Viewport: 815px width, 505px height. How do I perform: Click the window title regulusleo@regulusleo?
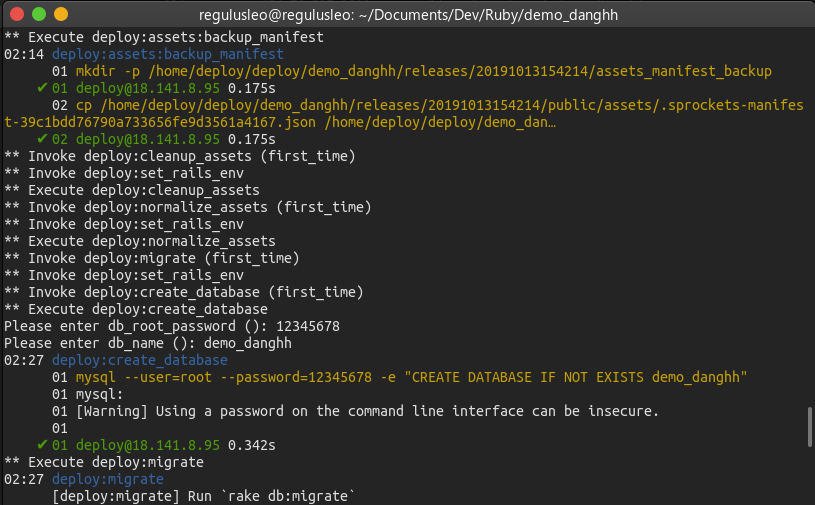click(409, 15)
